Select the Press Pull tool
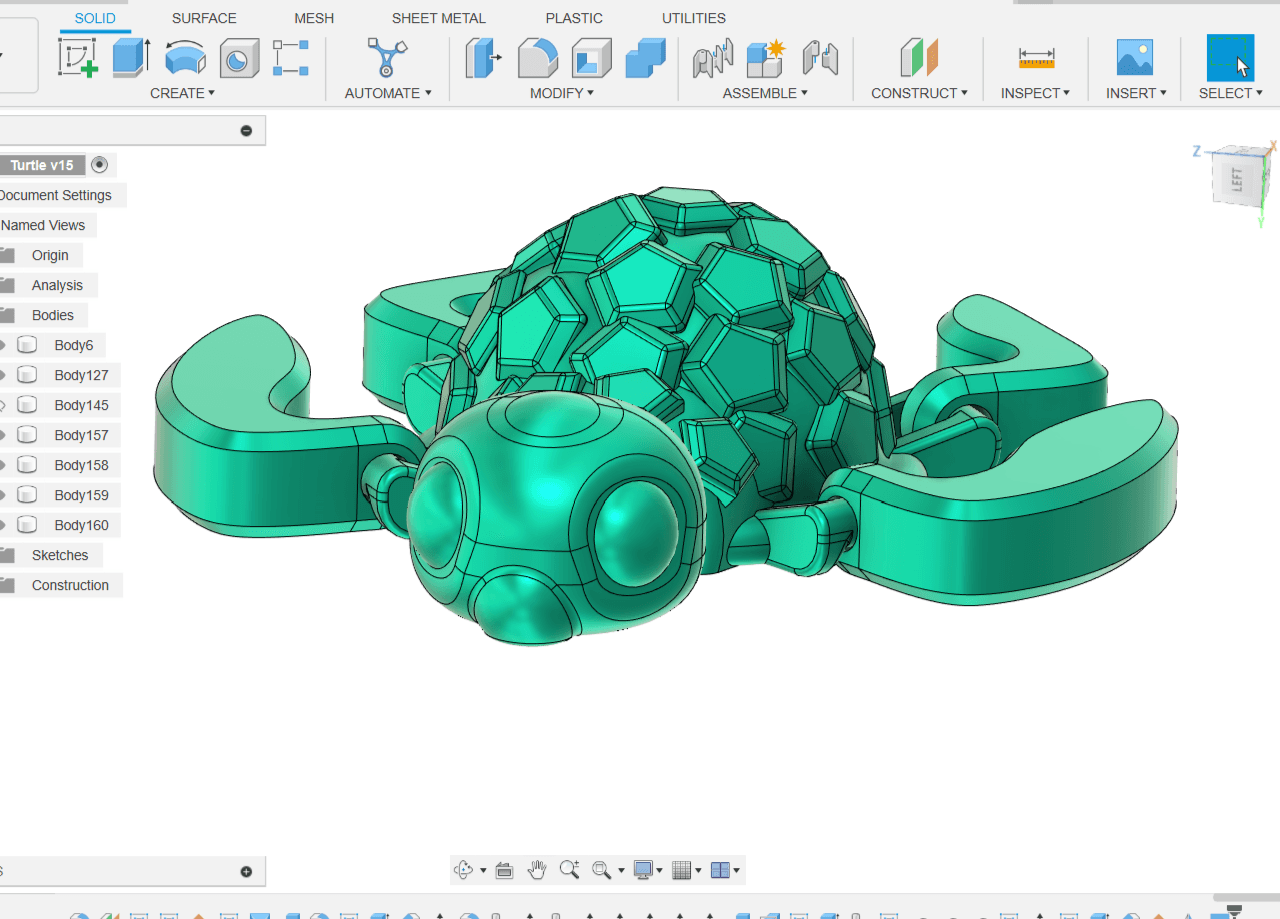1280x919 pixels. [x=484, y=58]
